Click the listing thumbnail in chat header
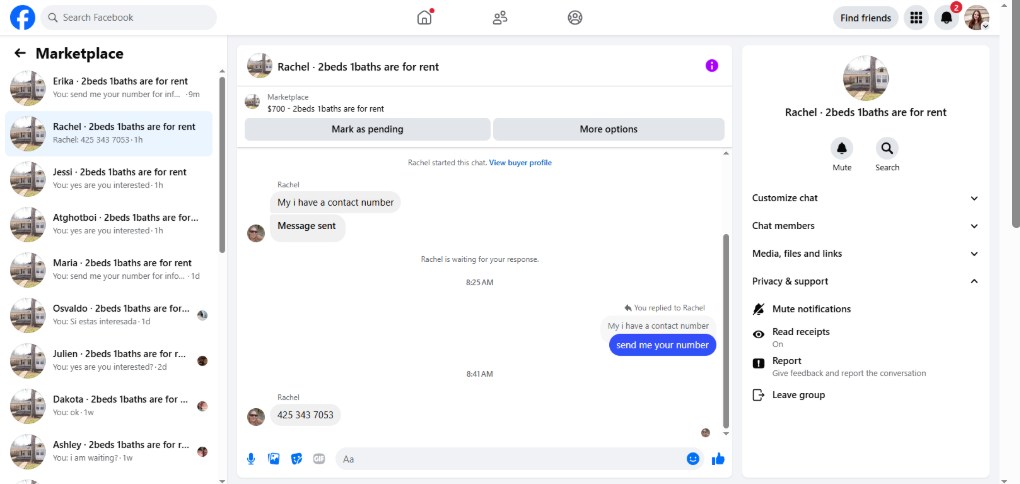This screenshot has height=484, width=1020. [260, 66]
